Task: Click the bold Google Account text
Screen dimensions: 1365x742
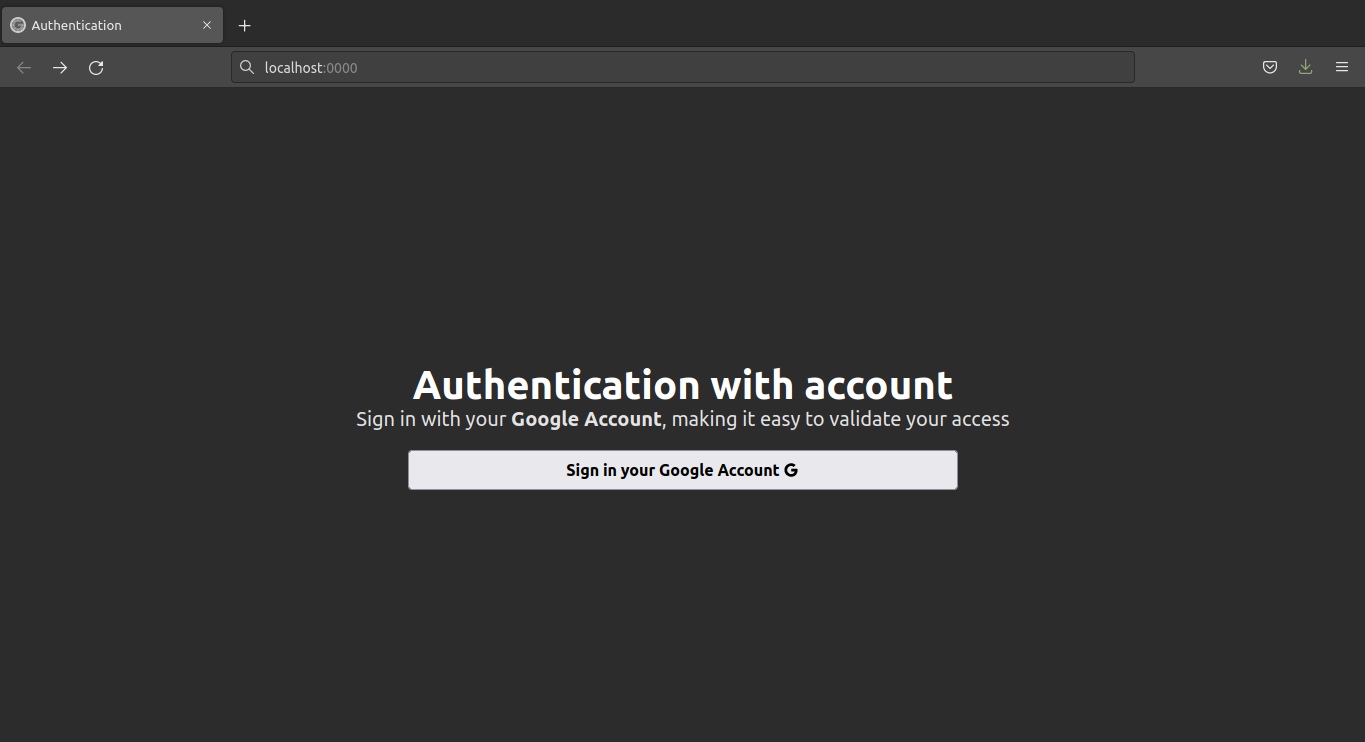Action: click(586, 419)
